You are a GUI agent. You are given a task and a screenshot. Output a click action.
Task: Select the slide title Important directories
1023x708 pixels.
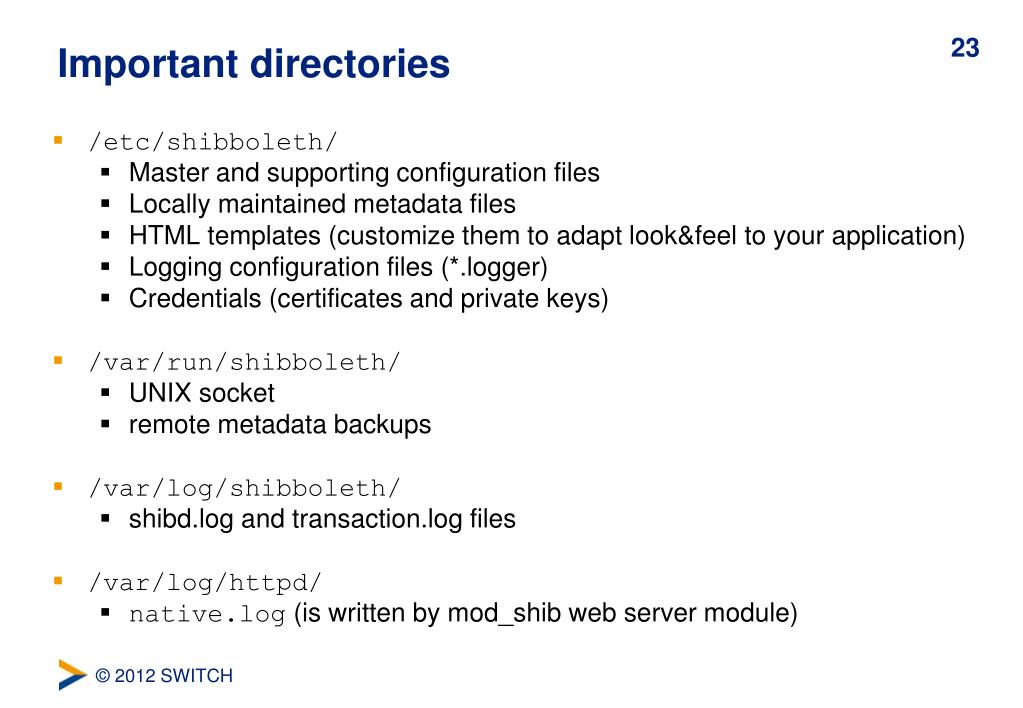click(x=254, y=64)
